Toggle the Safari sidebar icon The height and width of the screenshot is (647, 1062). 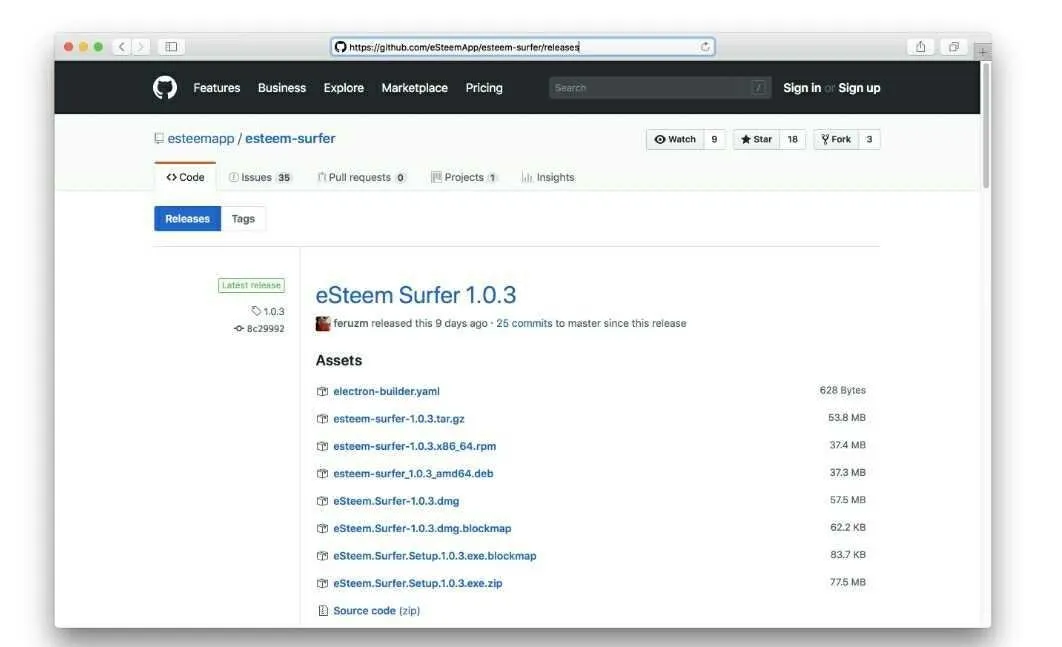(x=171, y=47)
